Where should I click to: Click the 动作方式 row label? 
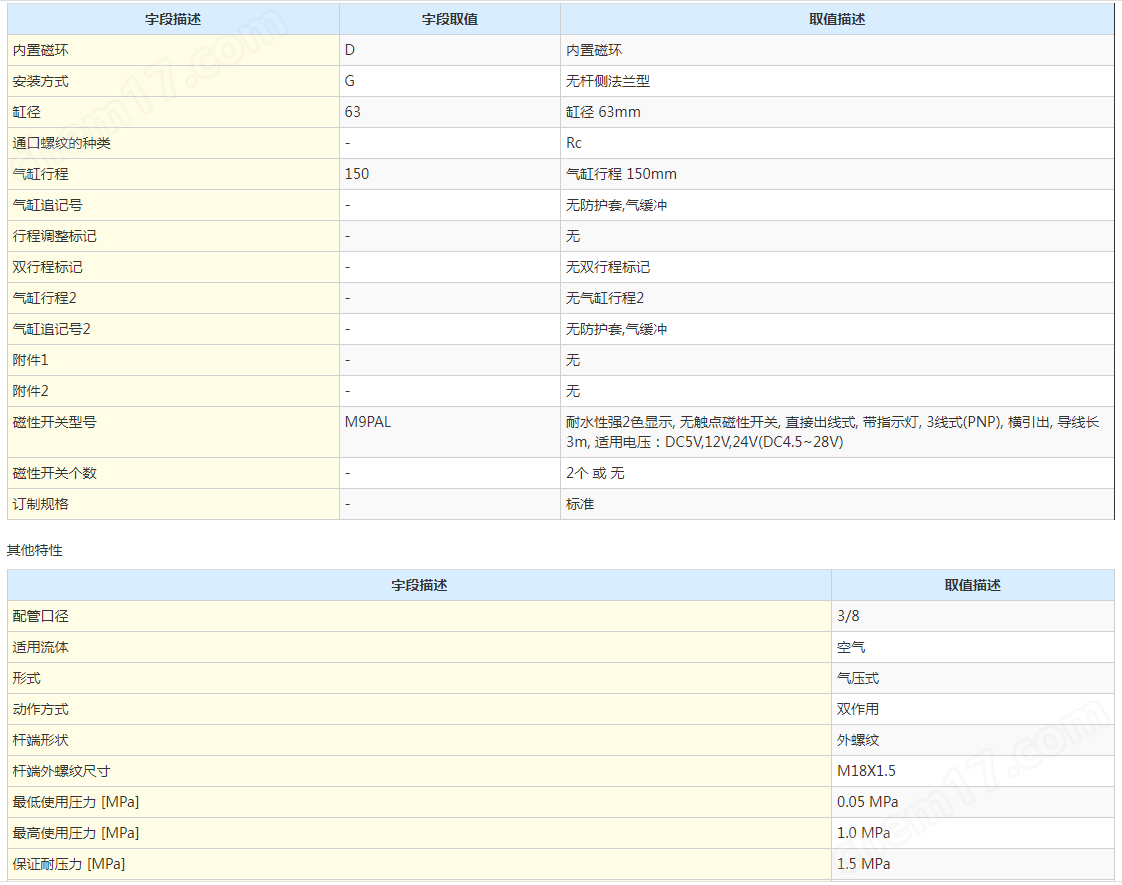tap(41, 709)
